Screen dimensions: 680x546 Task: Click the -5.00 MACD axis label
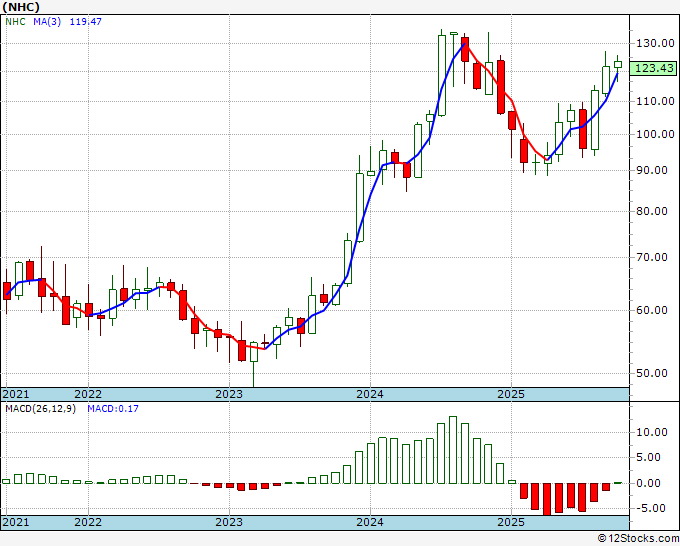651,508
